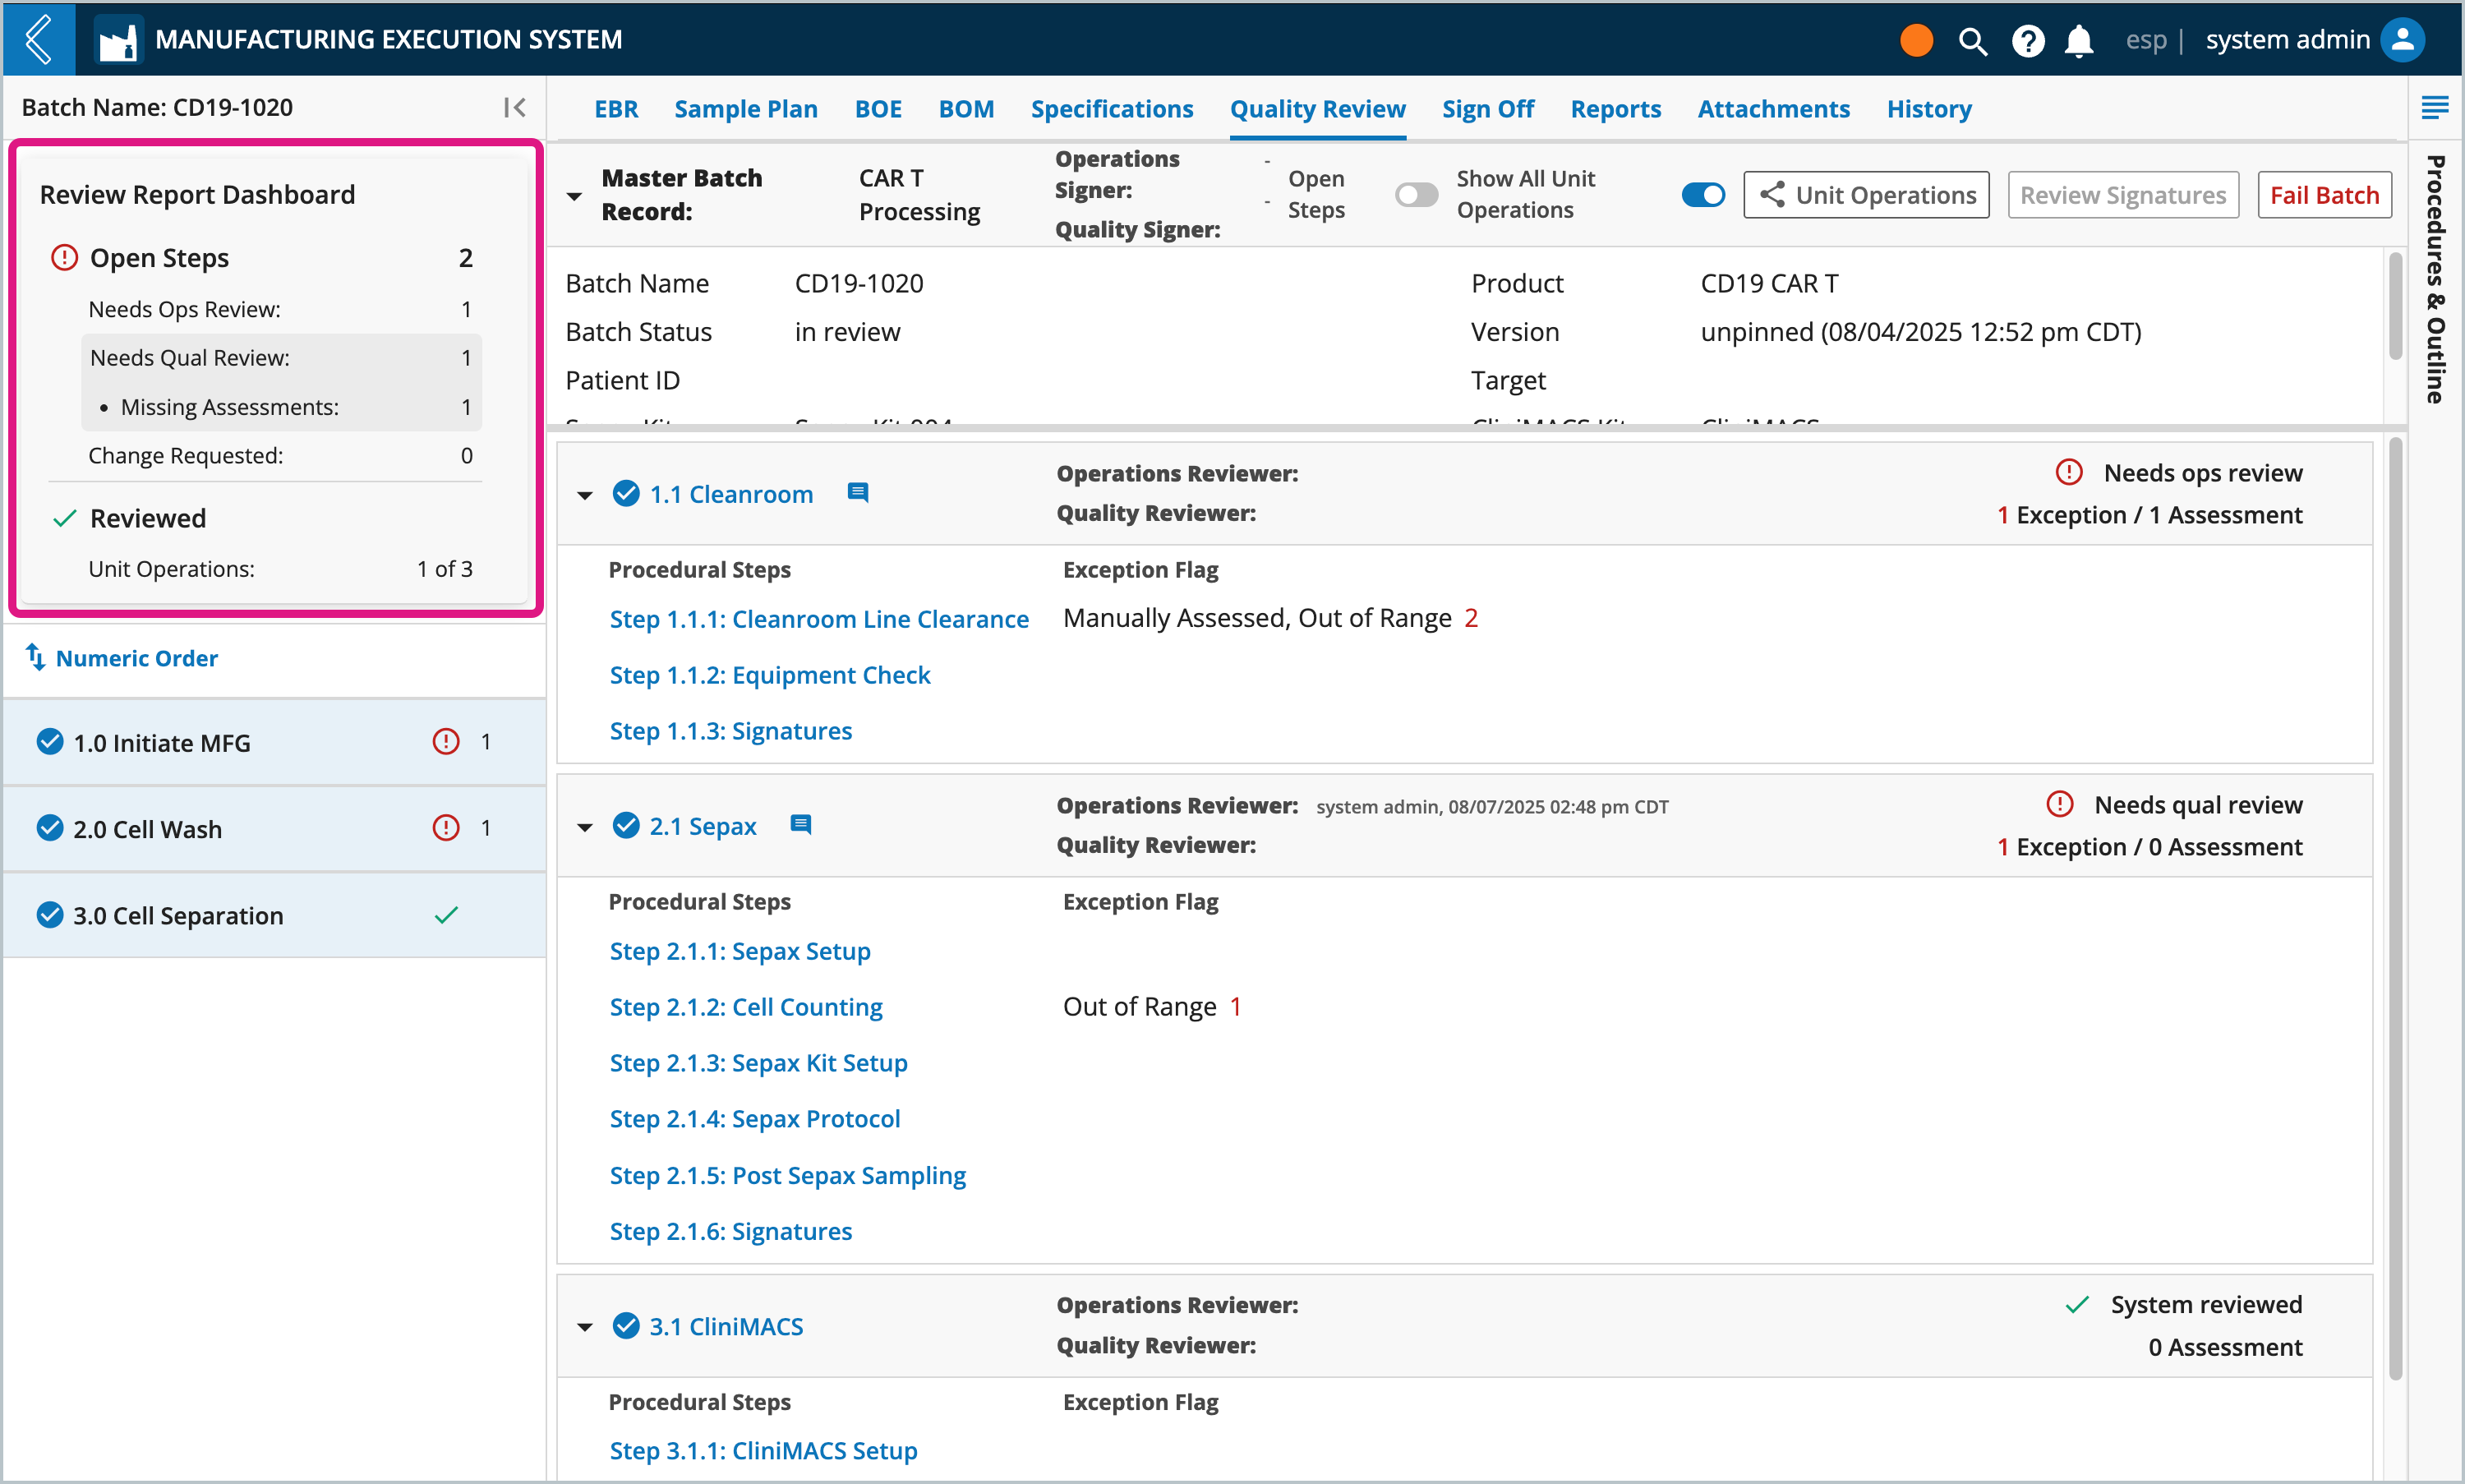
Task: Open the notifications bell
Action: [x=2080, y=41]
